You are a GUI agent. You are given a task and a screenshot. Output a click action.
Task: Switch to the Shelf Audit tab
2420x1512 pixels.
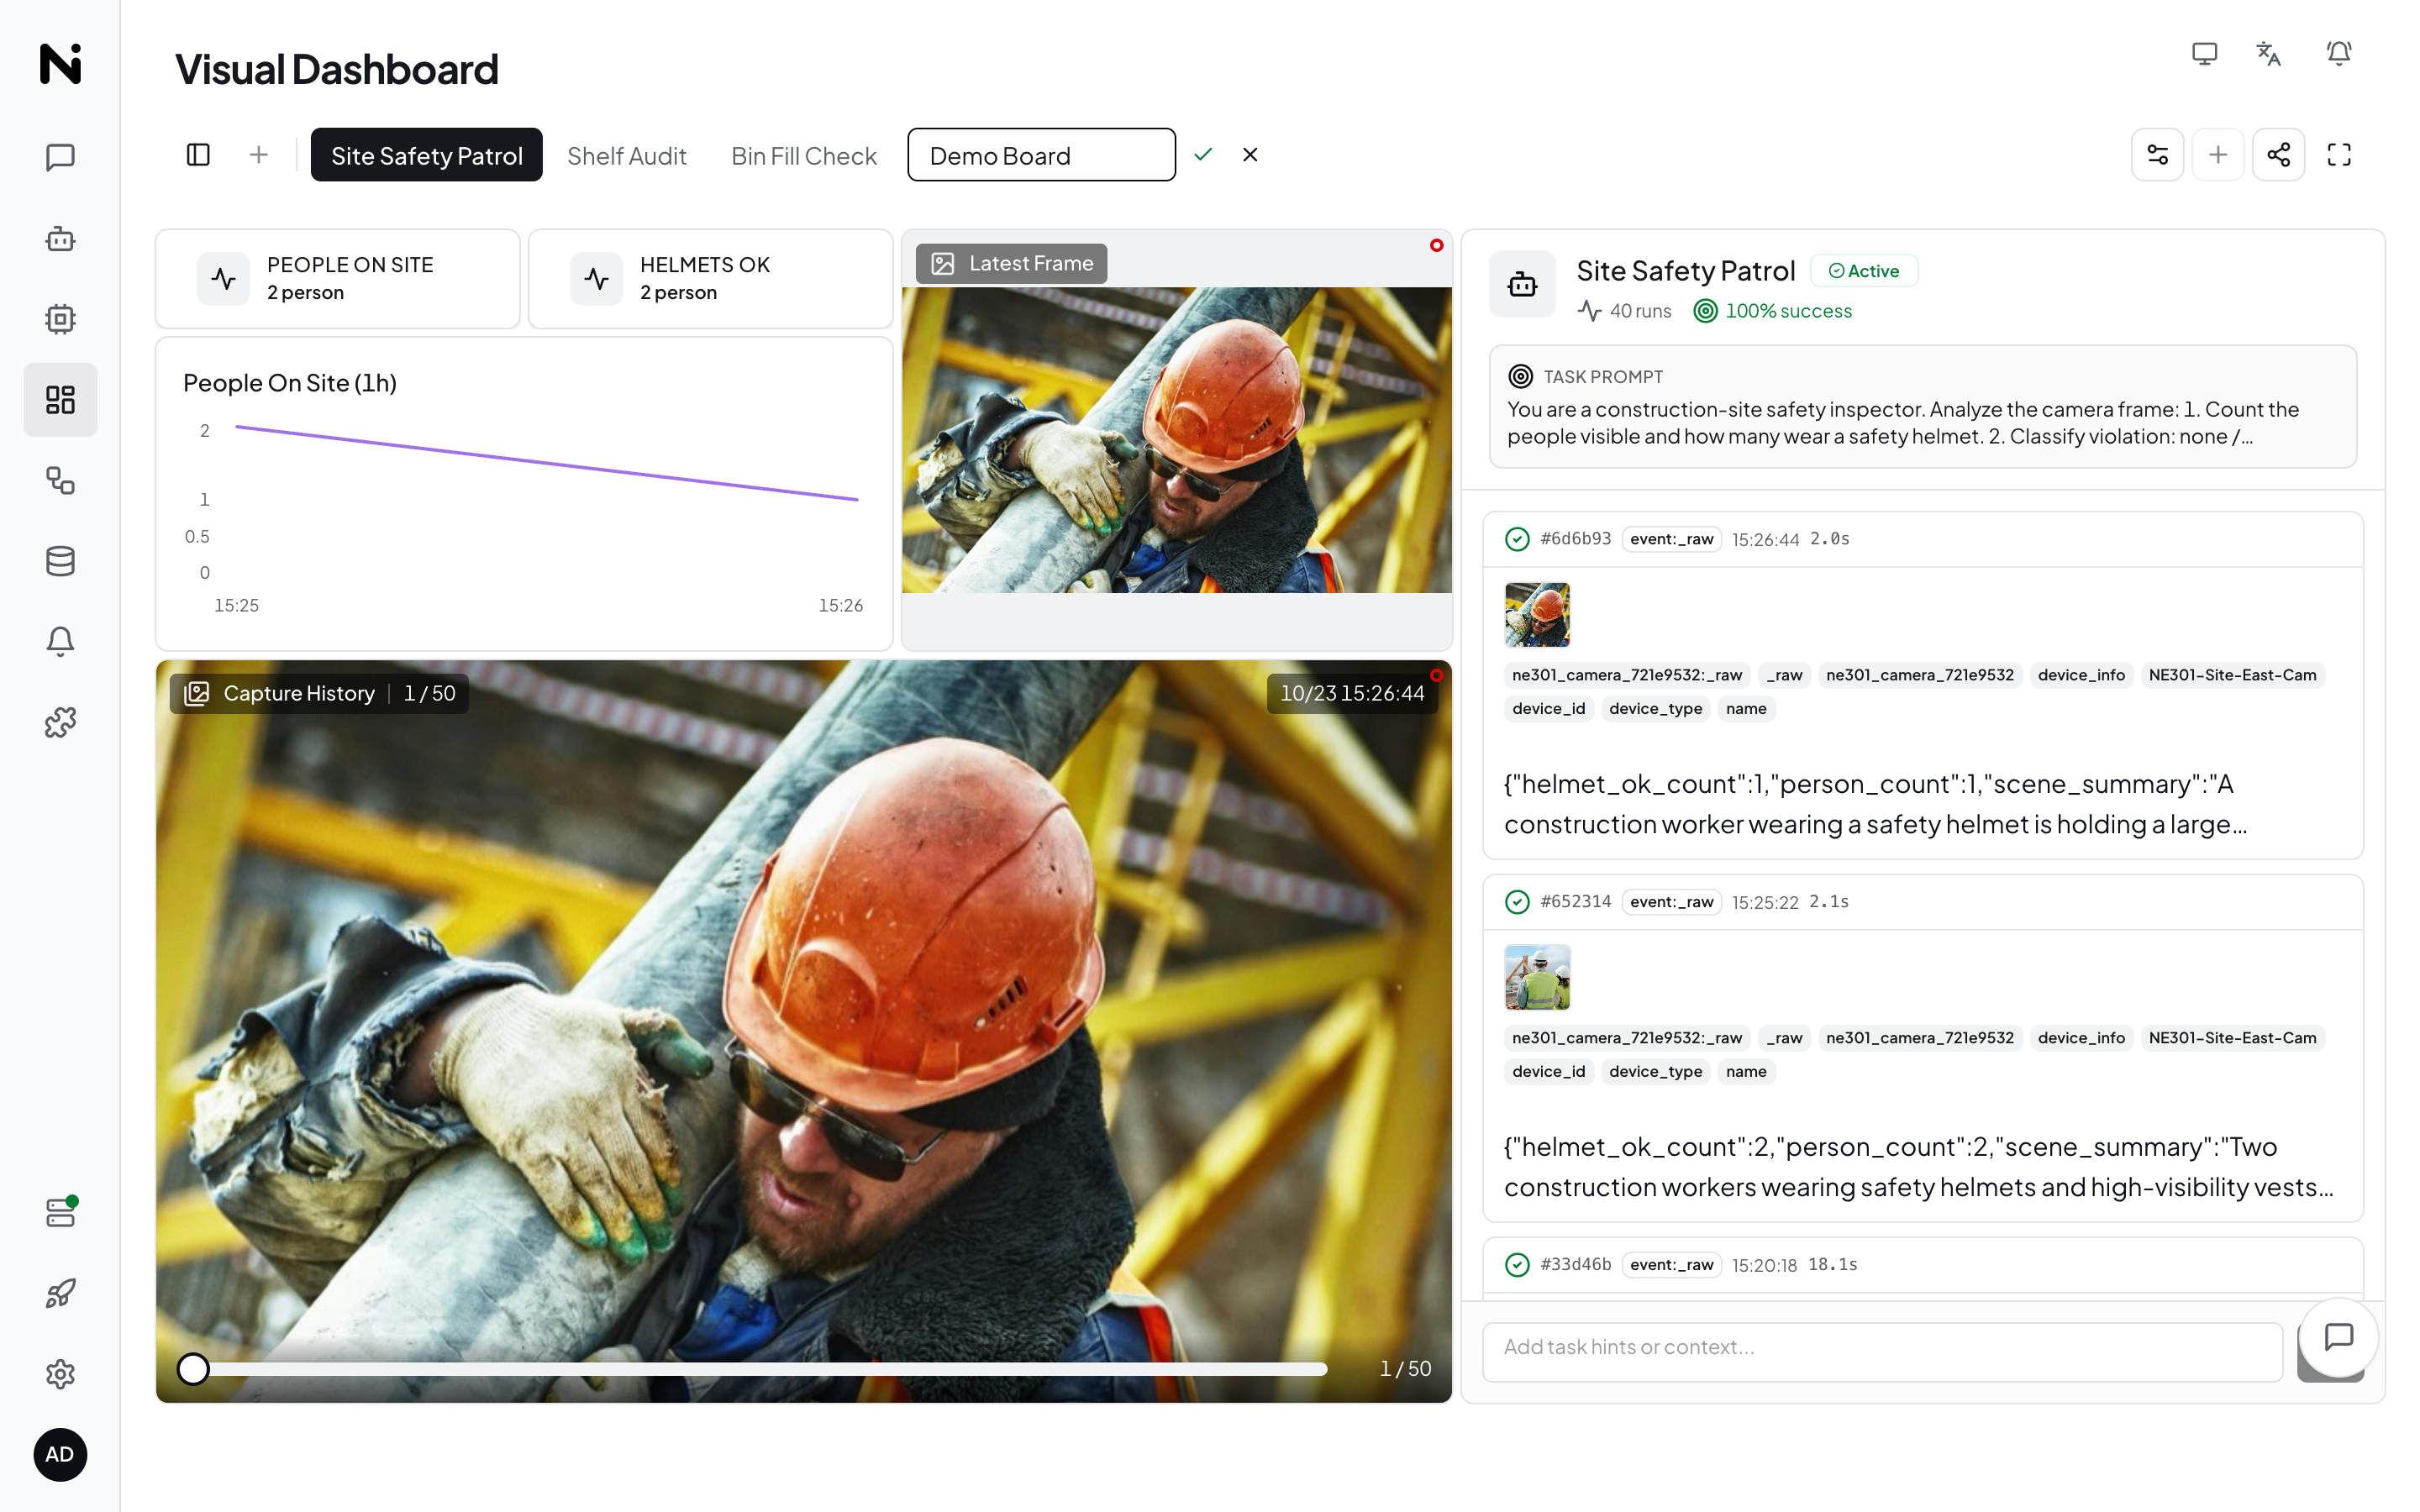(x=626, y=155)
